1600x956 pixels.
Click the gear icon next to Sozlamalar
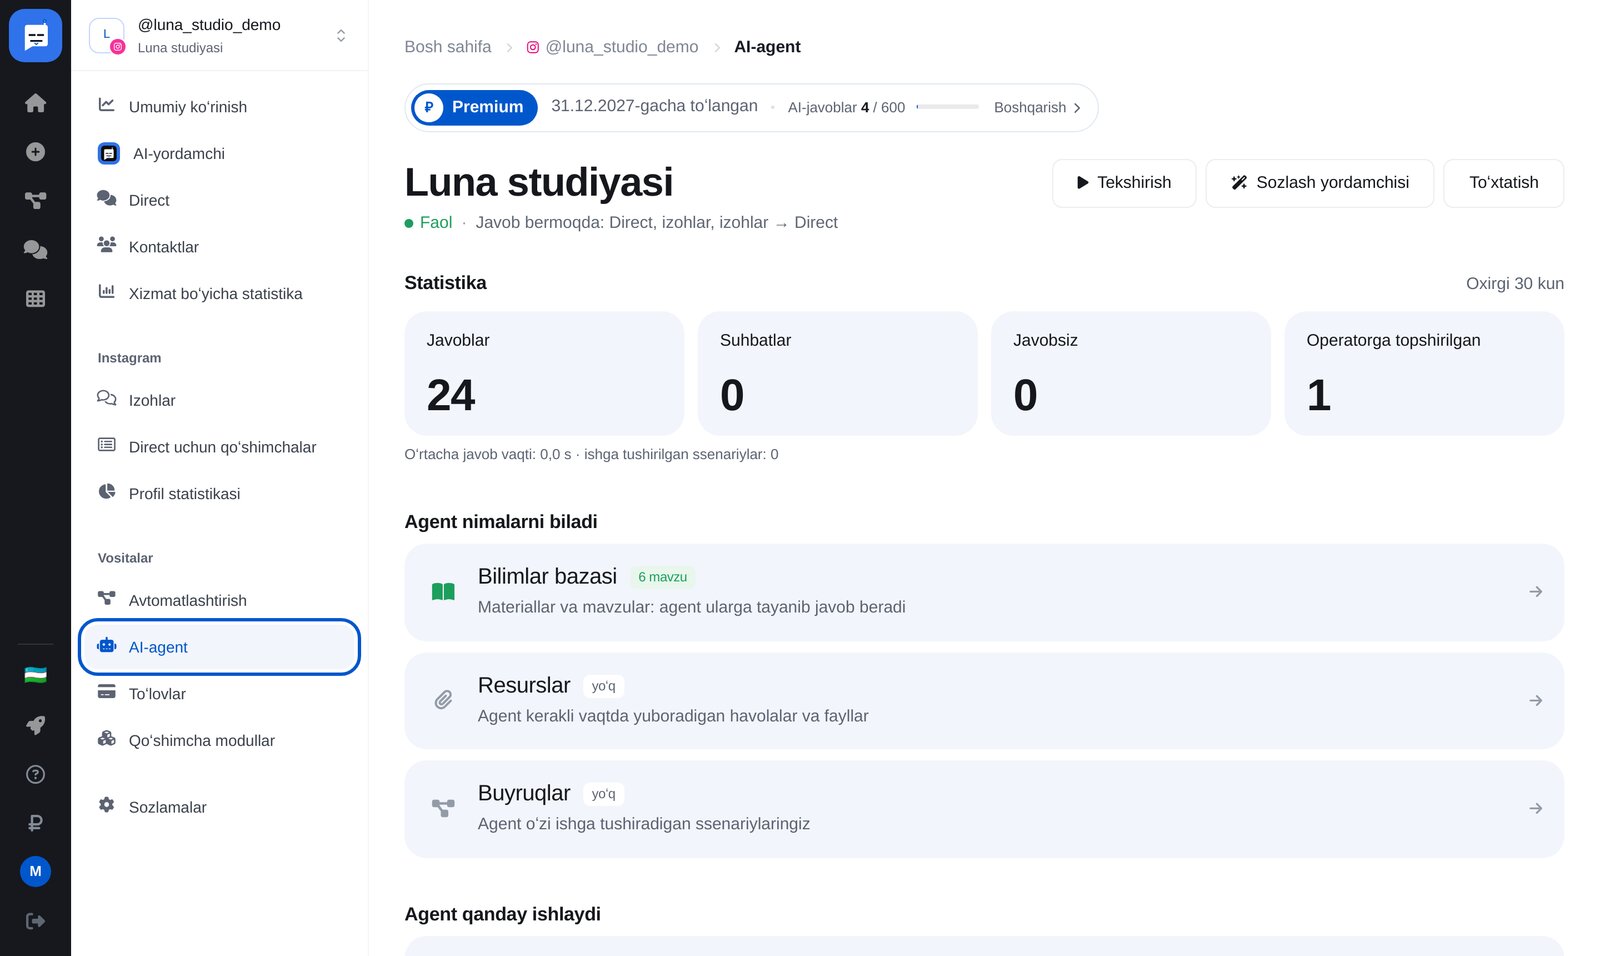[106, 805]
